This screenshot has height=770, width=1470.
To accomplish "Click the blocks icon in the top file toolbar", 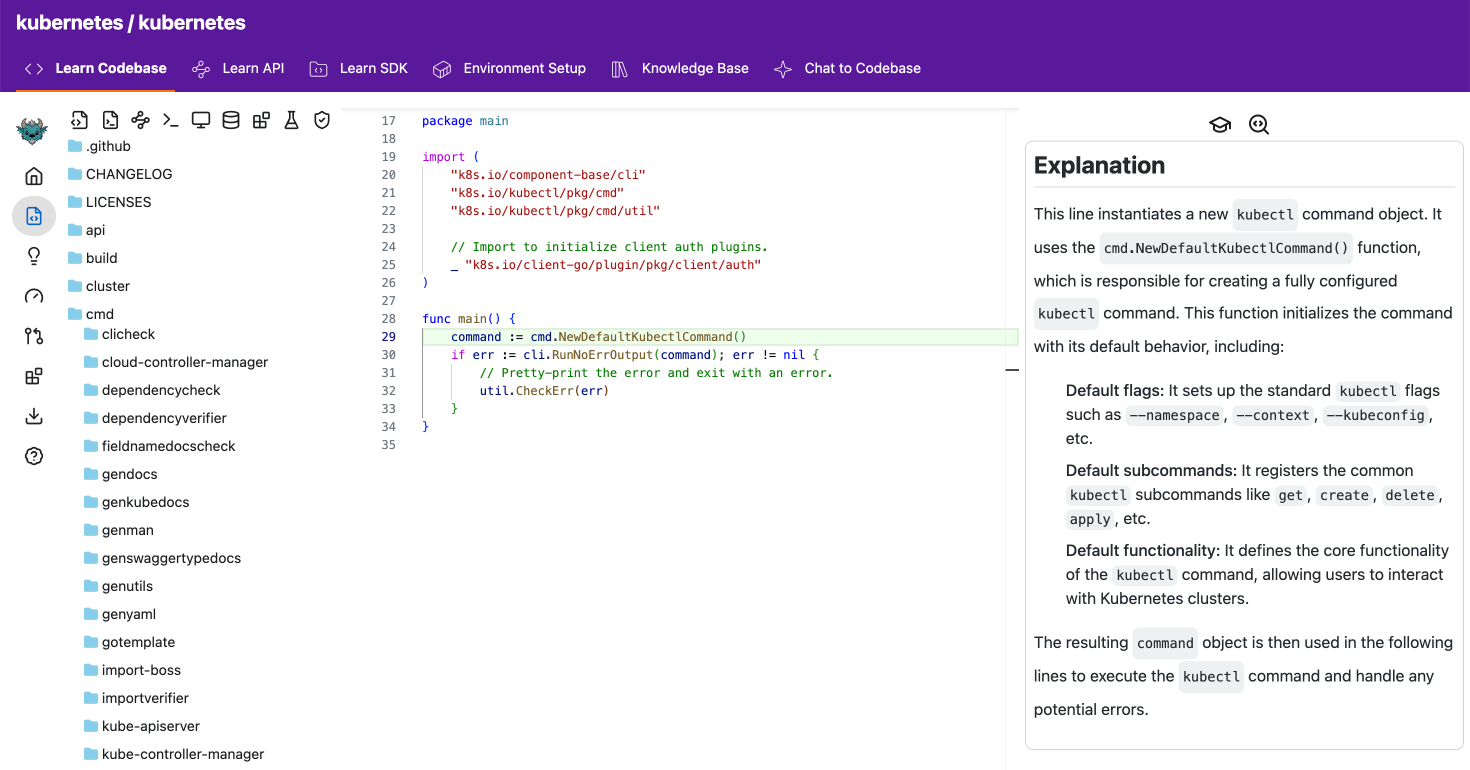I will tap(261, 120).
